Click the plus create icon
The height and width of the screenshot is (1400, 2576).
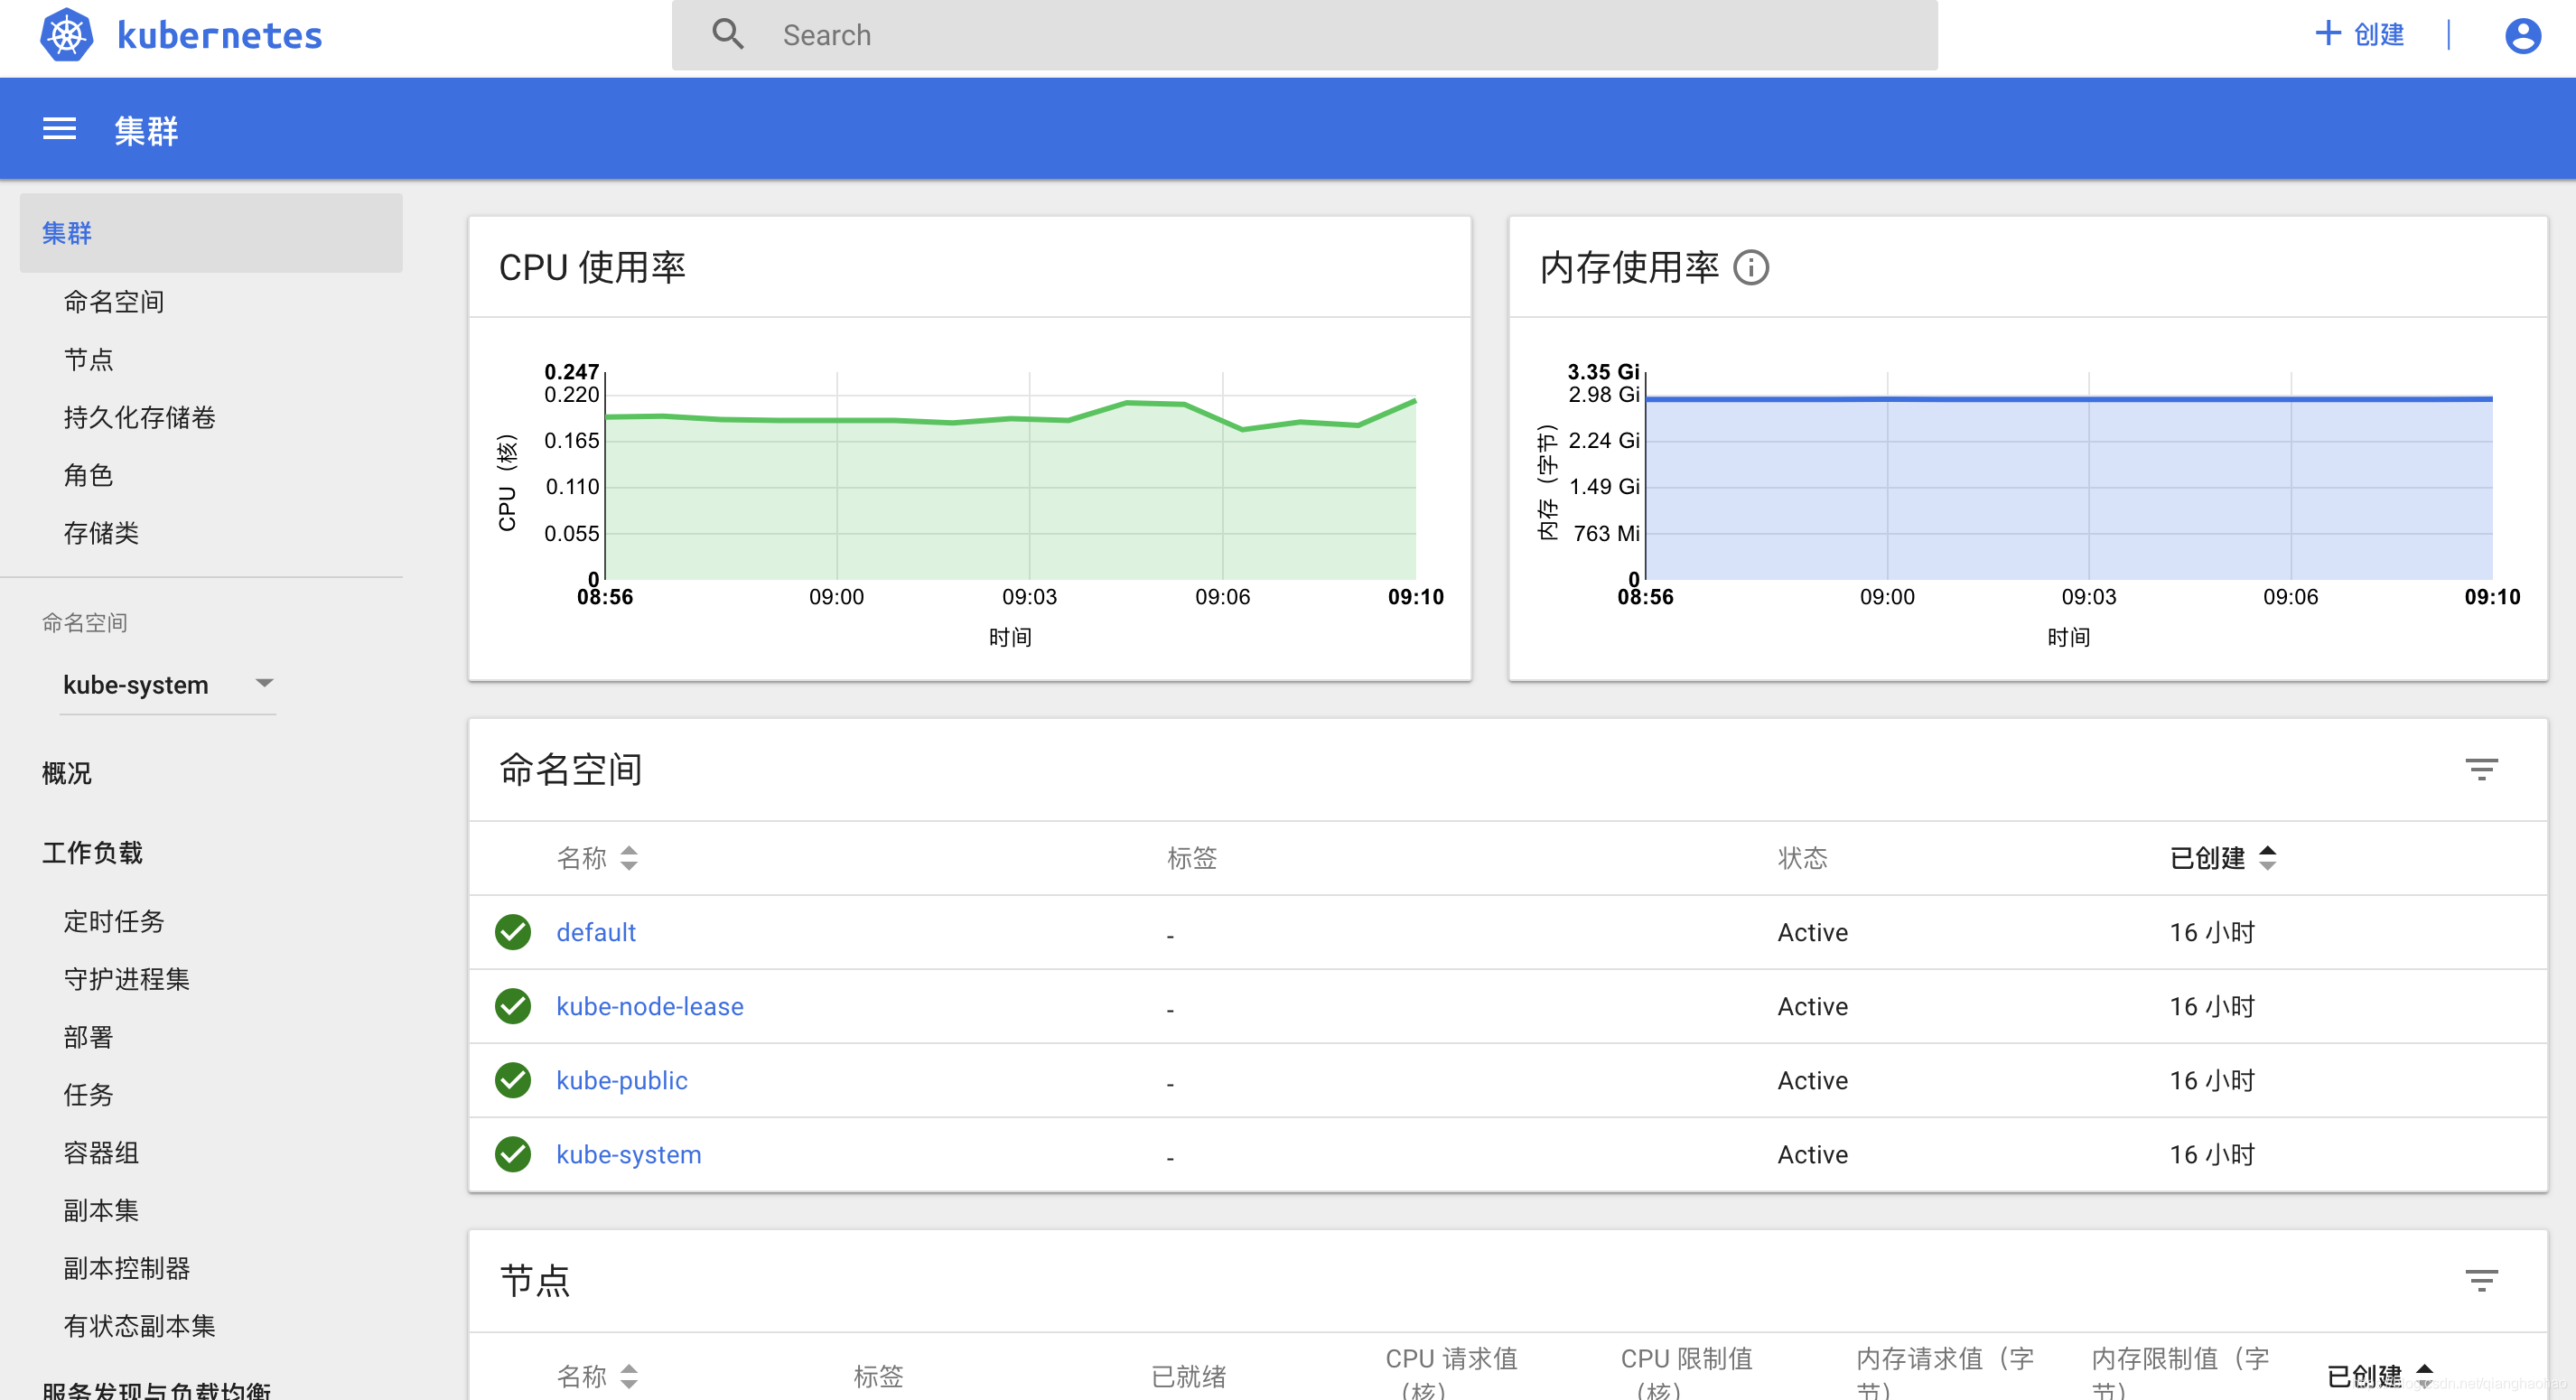2328,33
